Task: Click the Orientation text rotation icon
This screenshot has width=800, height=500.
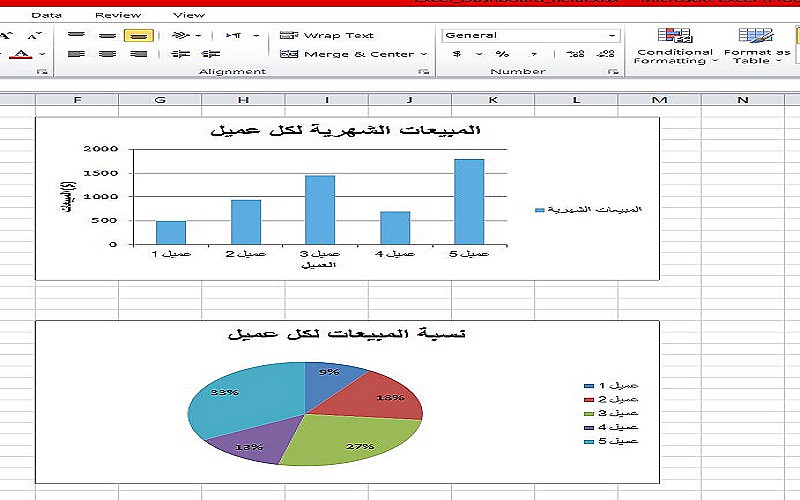Action: tap(181, 35)
